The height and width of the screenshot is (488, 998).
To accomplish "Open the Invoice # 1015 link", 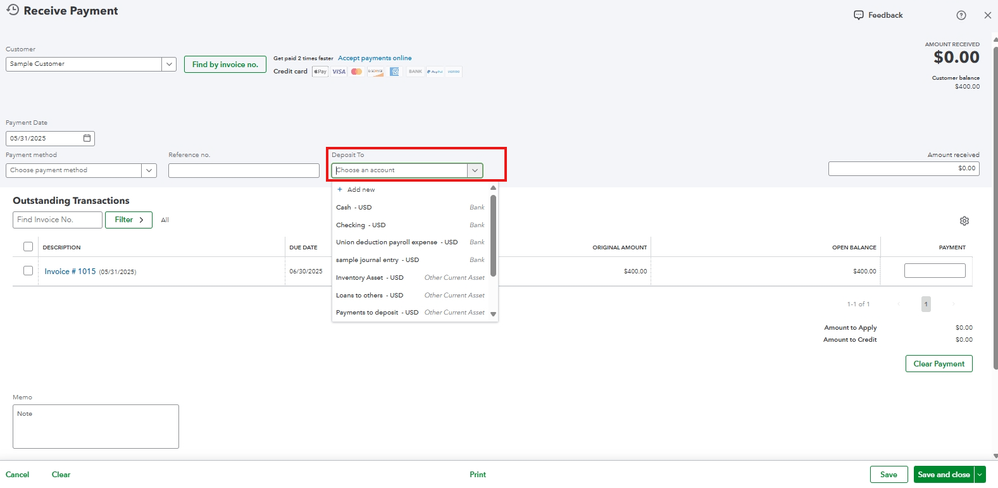I will pyautogui.click(x=70, y=272).
